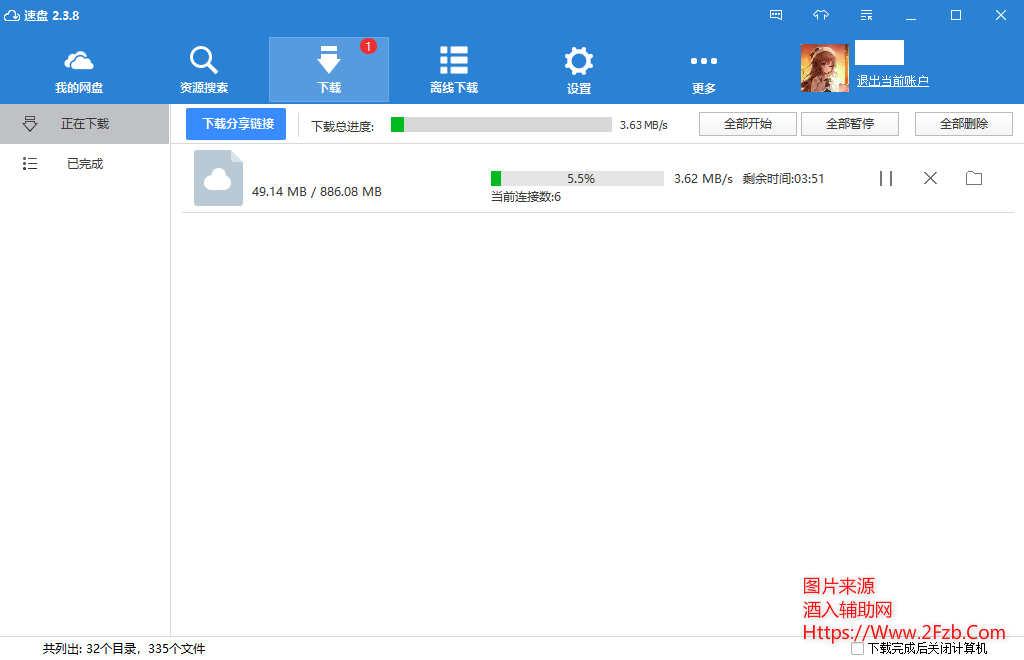Open 设置 settings

click(x=579, y=67)
